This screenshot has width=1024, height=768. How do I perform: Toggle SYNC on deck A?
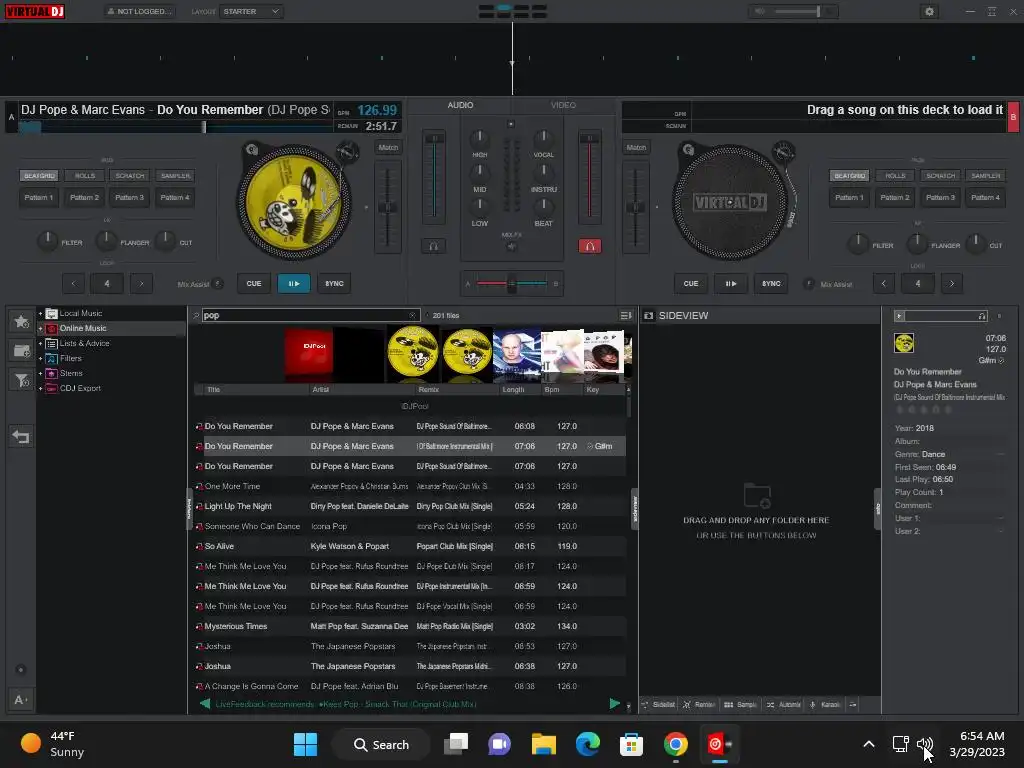coord(334,283)
